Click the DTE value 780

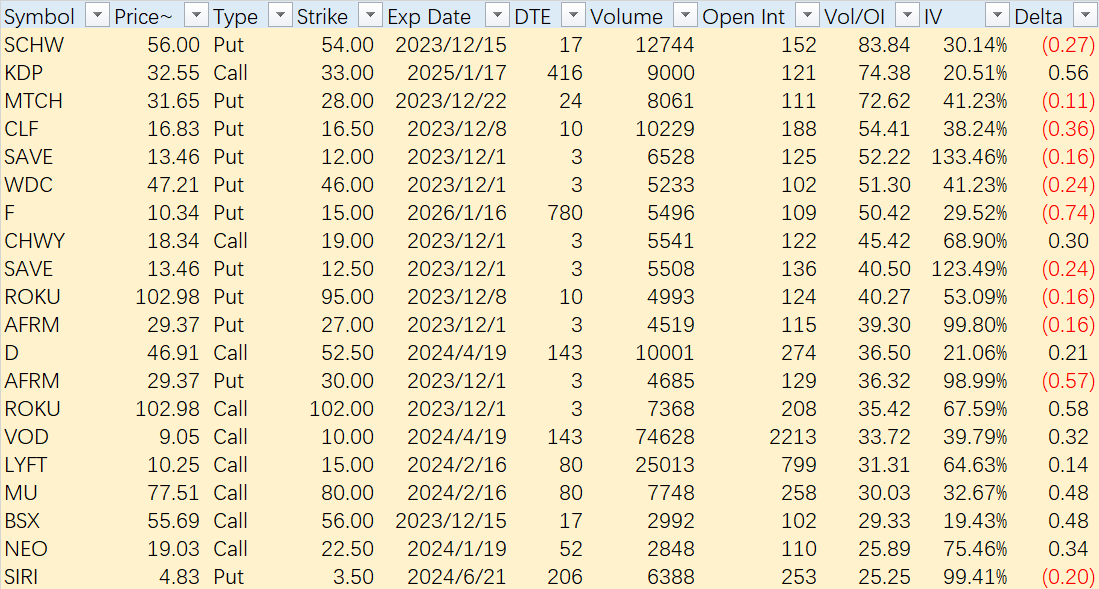point(566,213)
